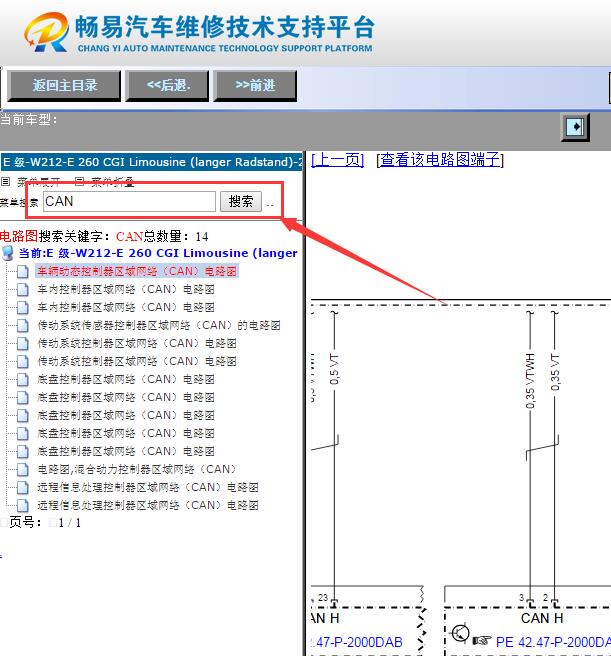Click the CAN H label above PE 42.47
Viewport: 611px width, 656px height.
[x=542, y=618]
